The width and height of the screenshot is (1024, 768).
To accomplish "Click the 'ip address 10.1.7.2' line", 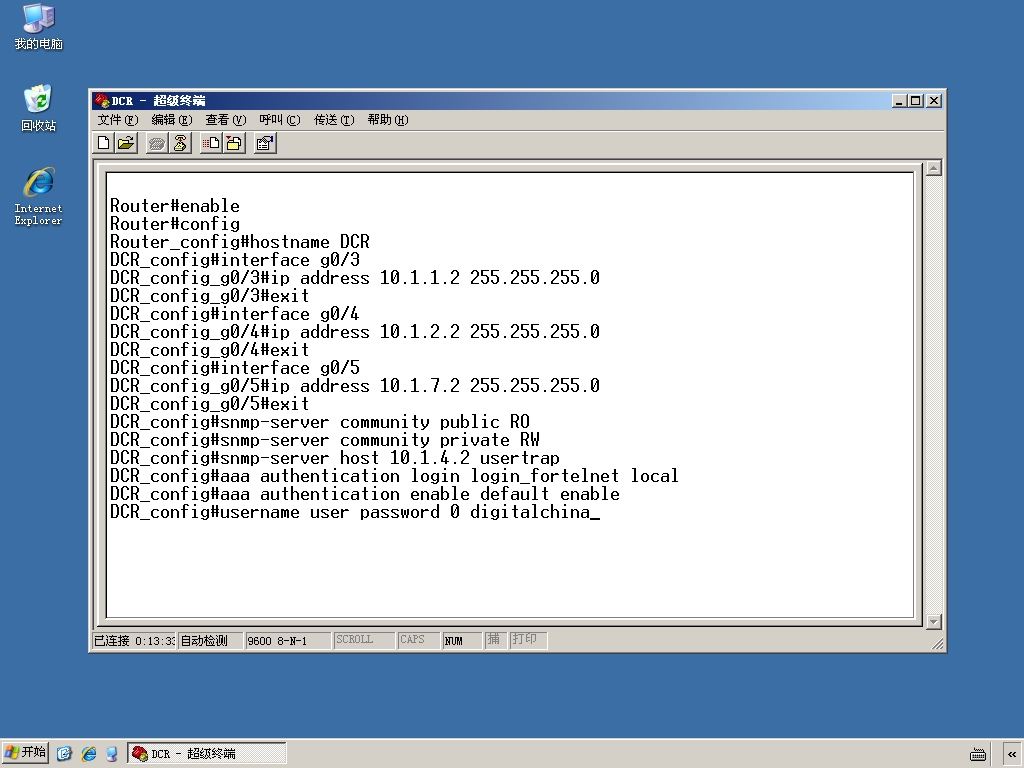I will click(355, 386).
